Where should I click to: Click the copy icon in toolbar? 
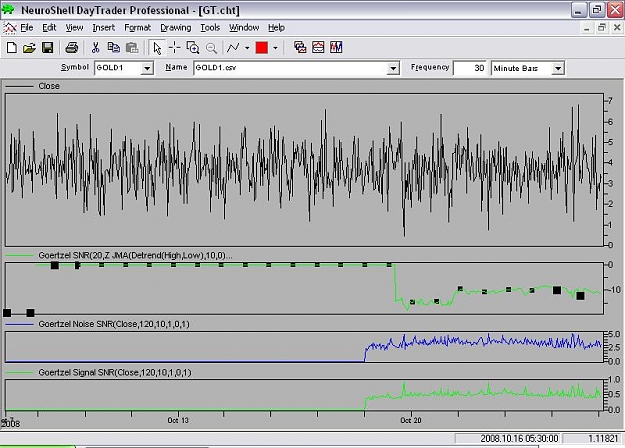point(114,48)
